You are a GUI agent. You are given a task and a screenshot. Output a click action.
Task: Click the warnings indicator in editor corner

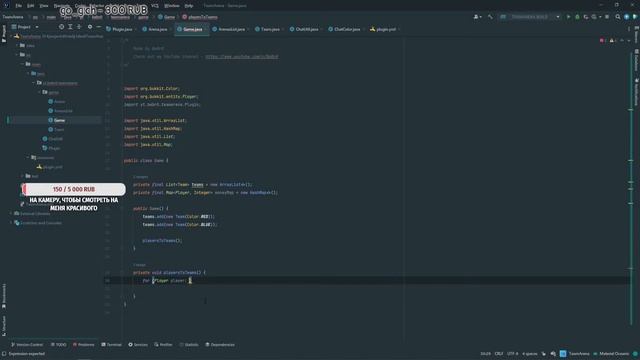pos(613,41)
